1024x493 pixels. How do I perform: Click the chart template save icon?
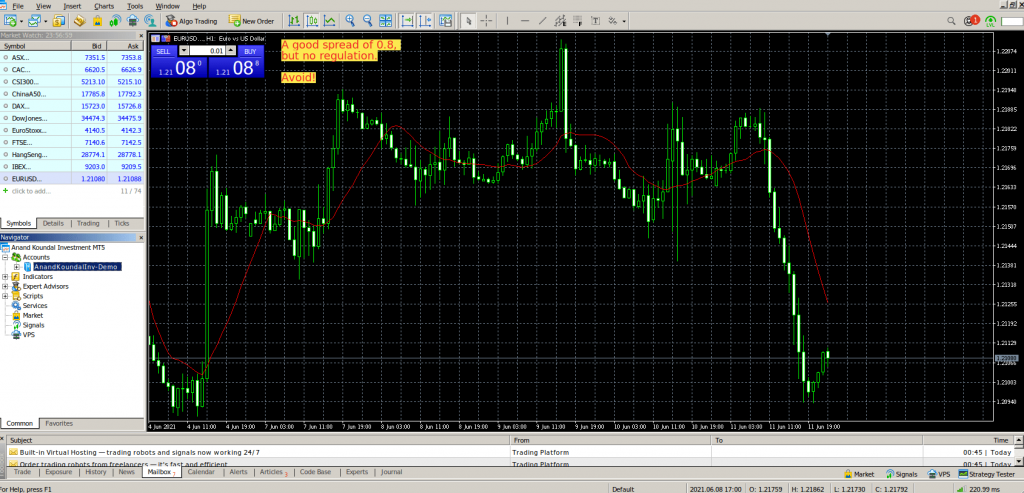[445, 22]
